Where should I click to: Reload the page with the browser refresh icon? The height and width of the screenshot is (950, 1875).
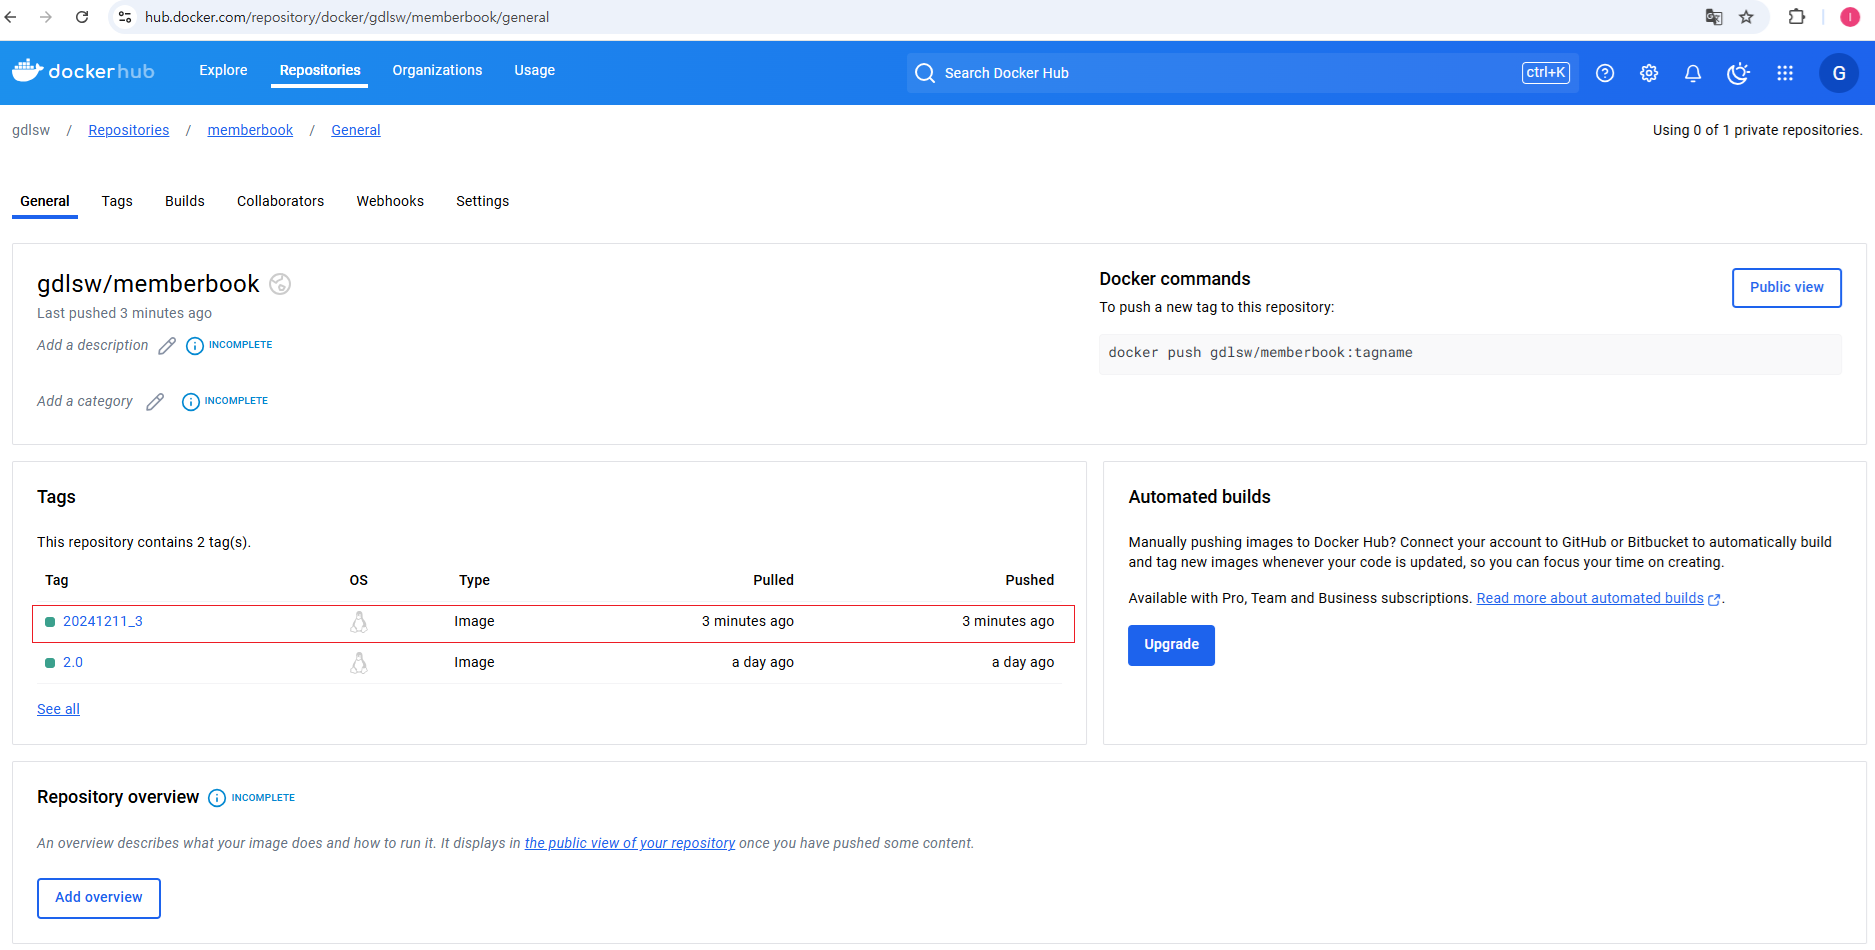[82, 17]
